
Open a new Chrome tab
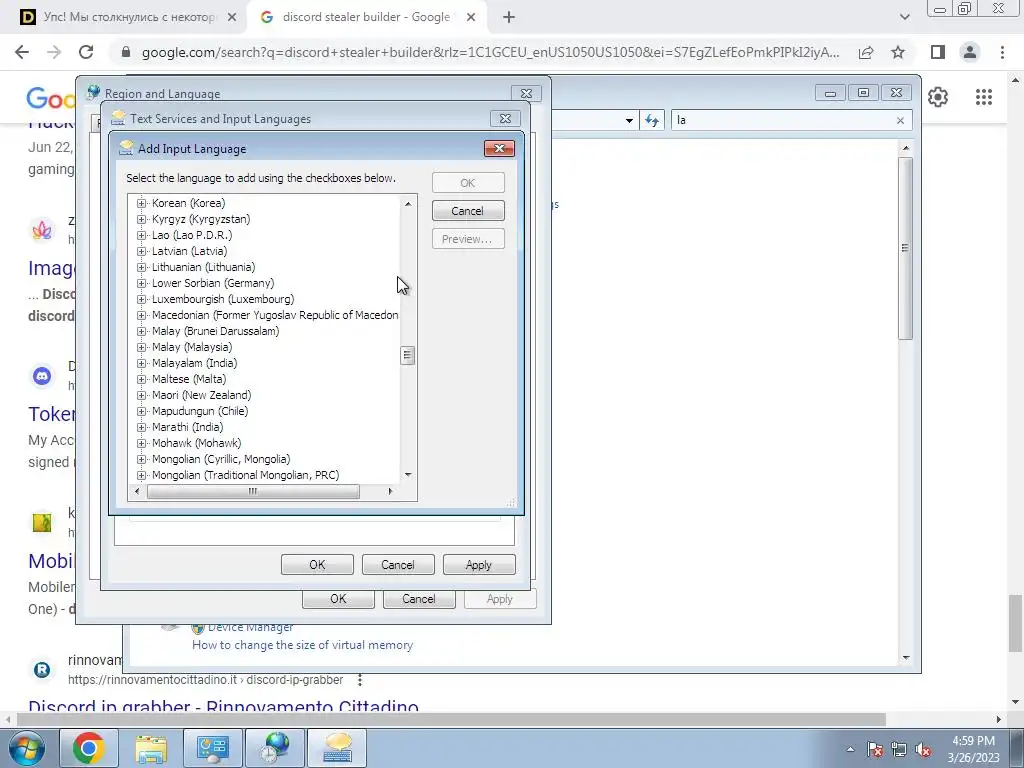click(509, 18)
